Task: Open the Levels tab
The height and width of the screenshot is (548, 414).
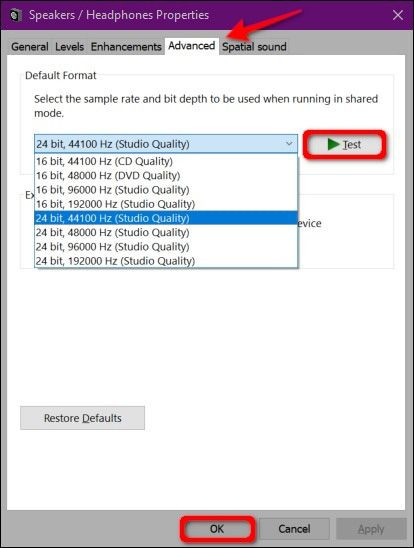Action: pyautogui.click(x=70, y=46)
